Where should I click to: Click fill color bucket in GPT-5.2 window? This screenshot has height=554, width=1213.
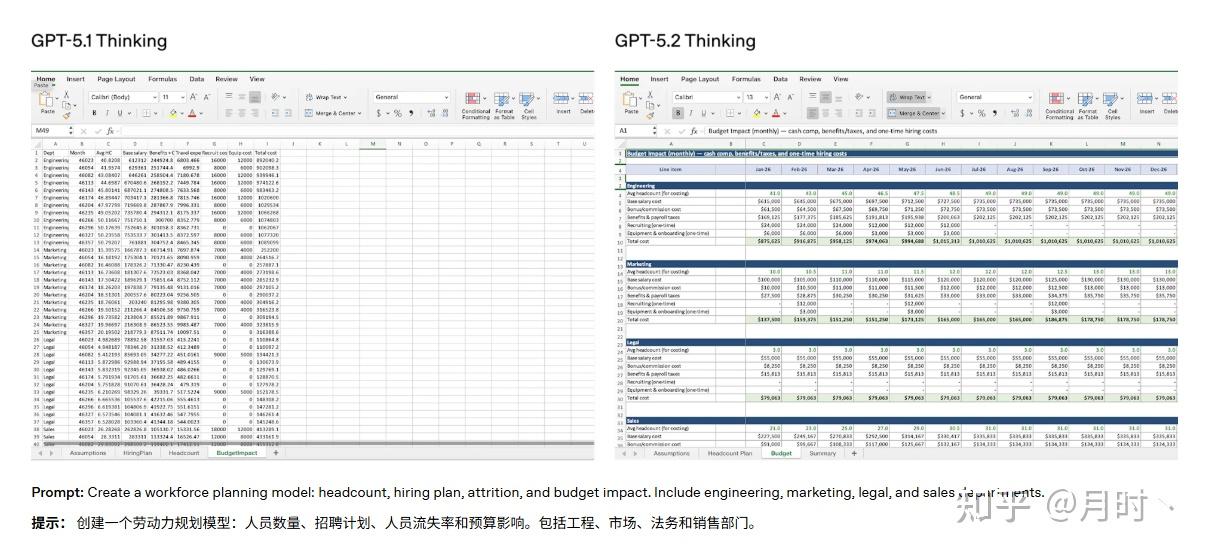(756, 113)
